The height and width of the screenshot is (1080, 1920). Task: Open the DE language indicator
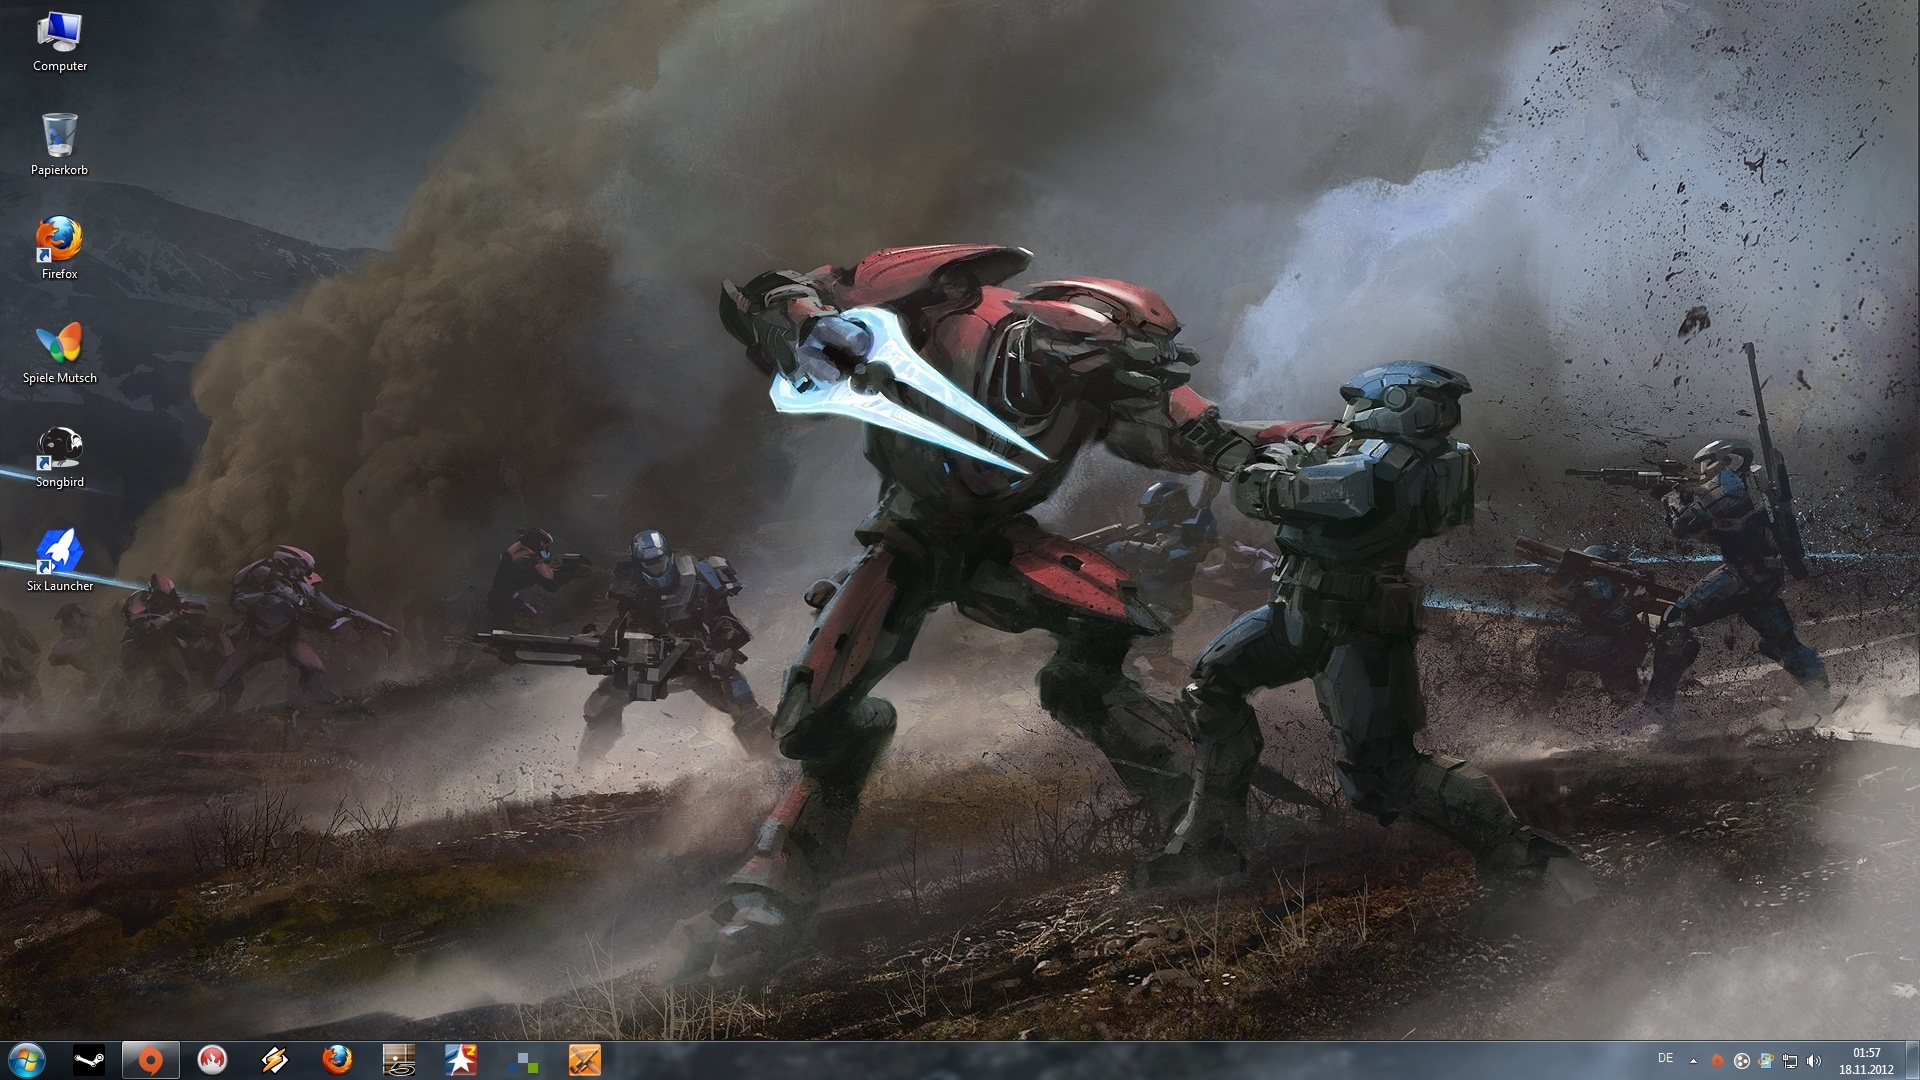click(x=1665, y=1058)
